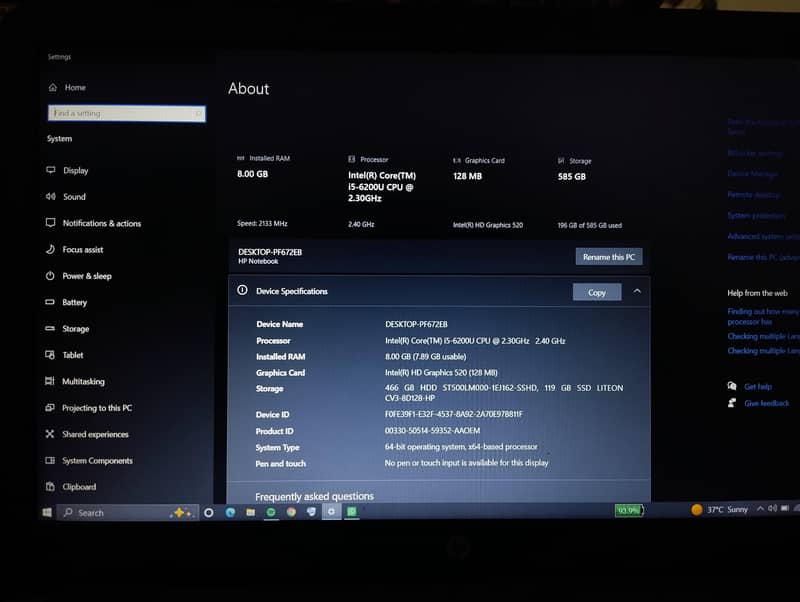Click the Graphics Card icon in summary

[x=457, y=160]
